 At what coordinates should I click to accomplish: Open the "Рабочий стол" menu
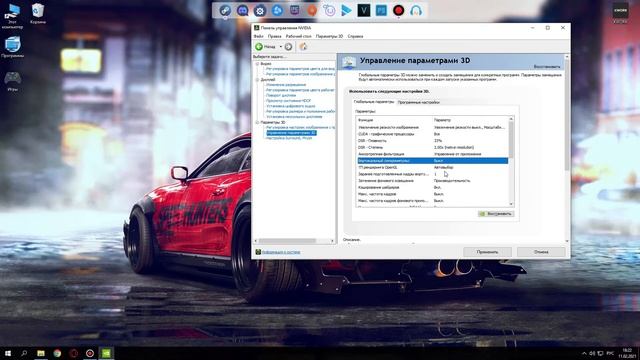(x=298, y=36)
